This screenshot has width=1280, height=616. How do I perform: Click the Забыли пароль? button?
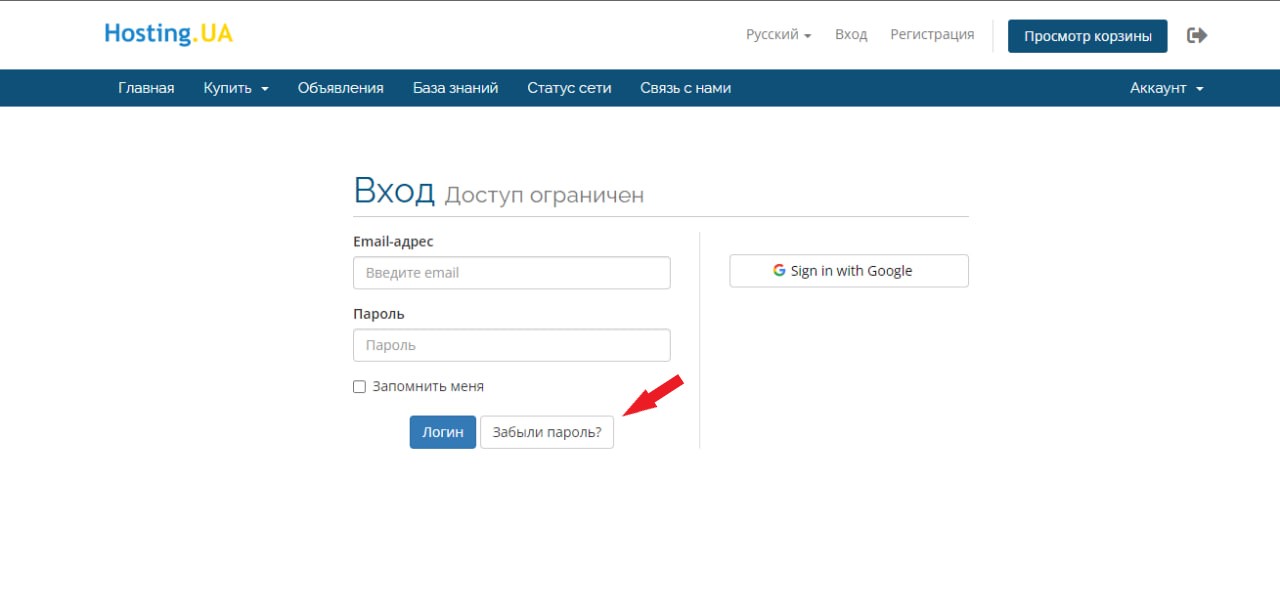point(547,432)
